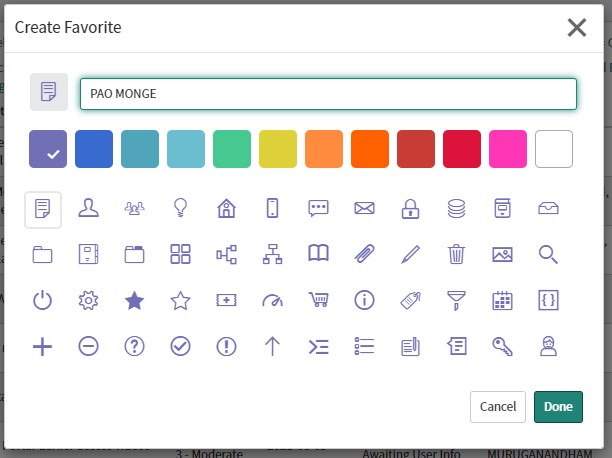Select the white color swatch

click(554, 149)
